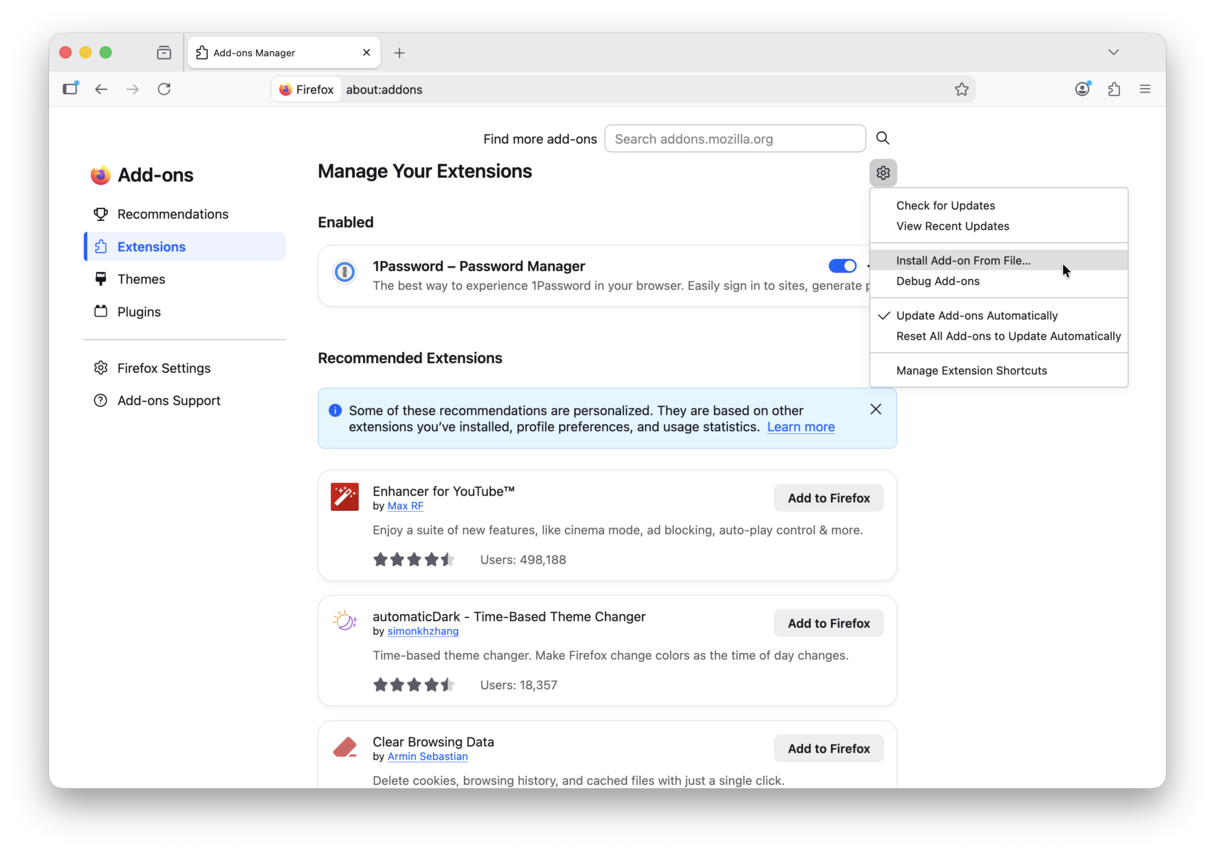
Task: Click the Enhancer for YouTube icon
Action: click(345, 497)
